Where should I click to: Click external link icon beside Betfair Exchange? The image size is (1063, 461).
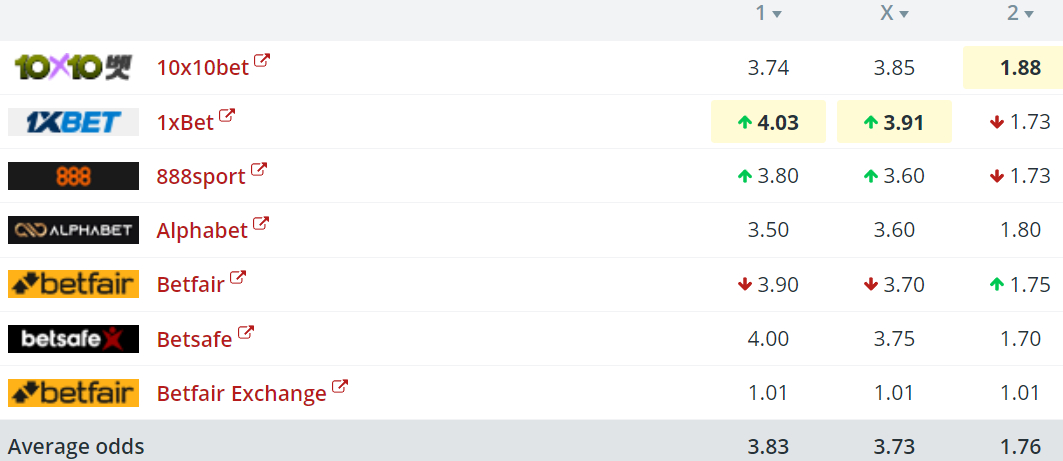340,386
